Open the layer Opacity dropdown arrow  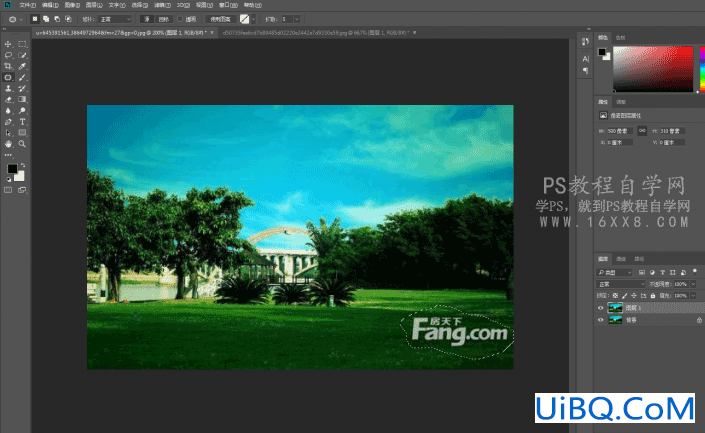click(x=693, y=284)
